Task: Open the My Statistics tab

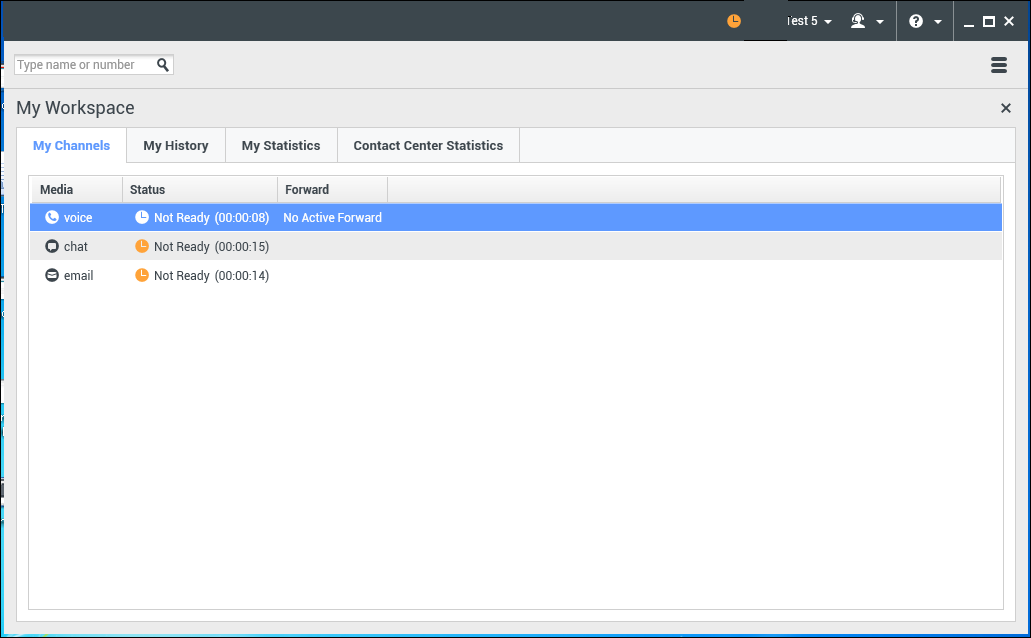Action: pyautogui.click(x=281, y=145)
